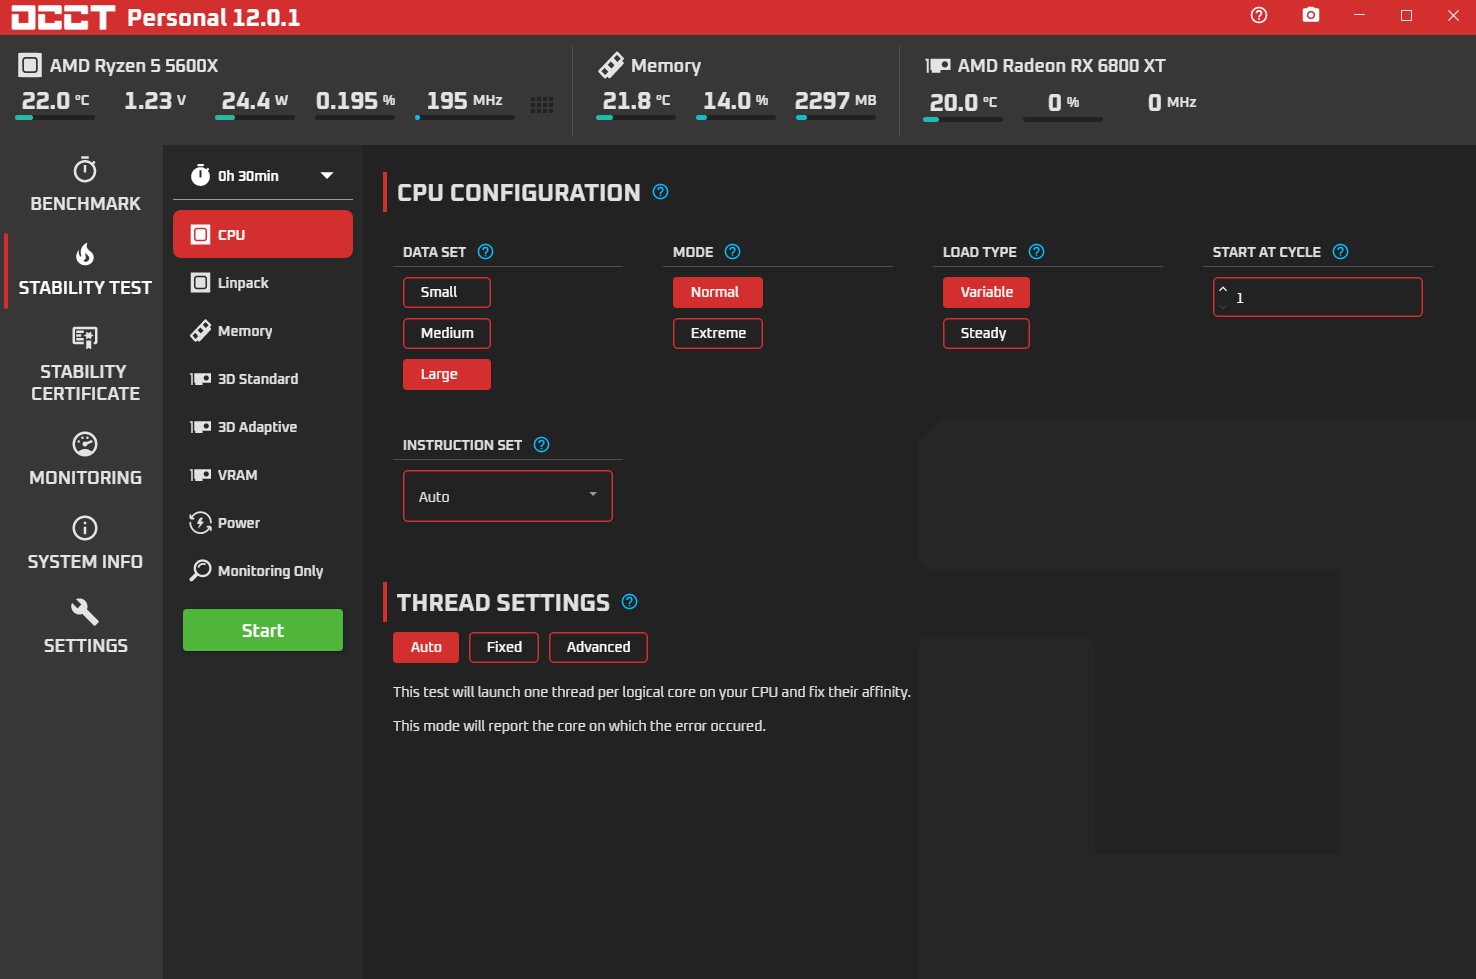Start the stability test
The height and width of the screenshot is (979, 1476).
263,630
